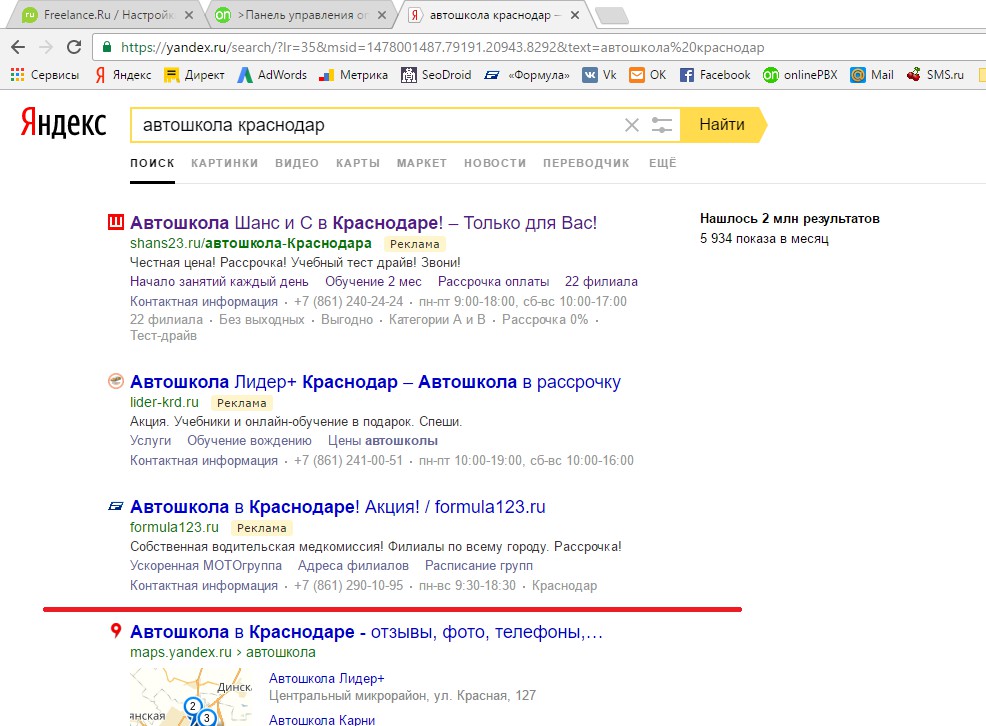Expand the ЕЩЁ menu of services
The image size is (986, 726).
tap(663, 163)
